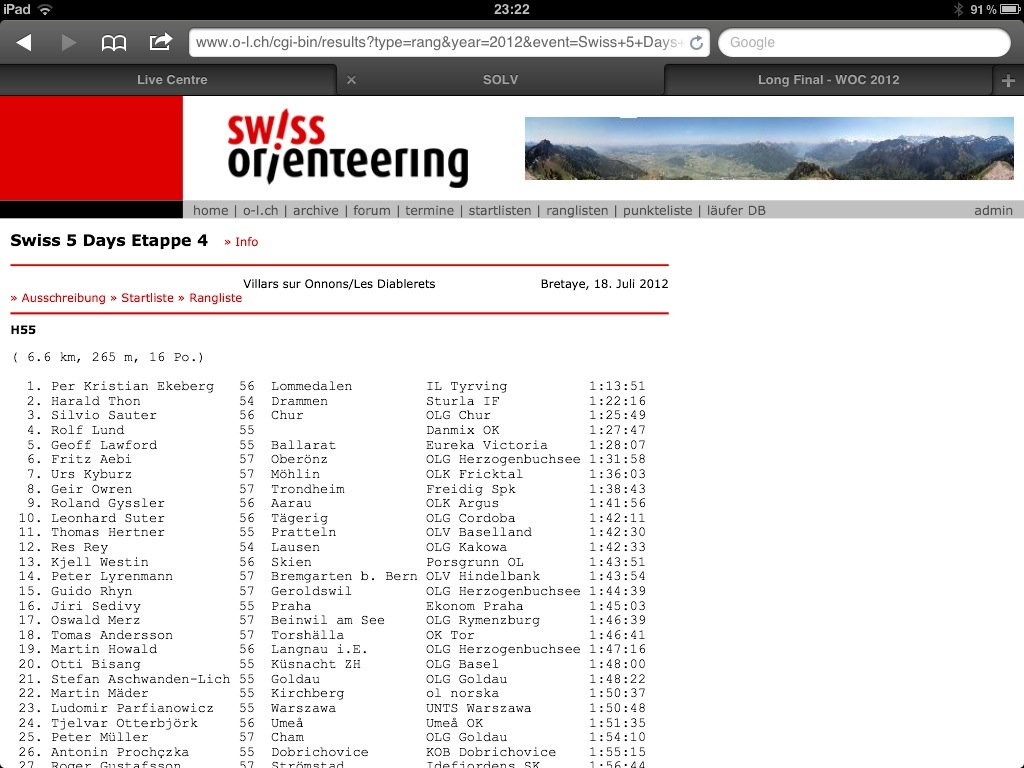This screenshot has height=768, width=1024.
Task: Switch to the Long Final - WOC 2012 tab
Action: 828,80
